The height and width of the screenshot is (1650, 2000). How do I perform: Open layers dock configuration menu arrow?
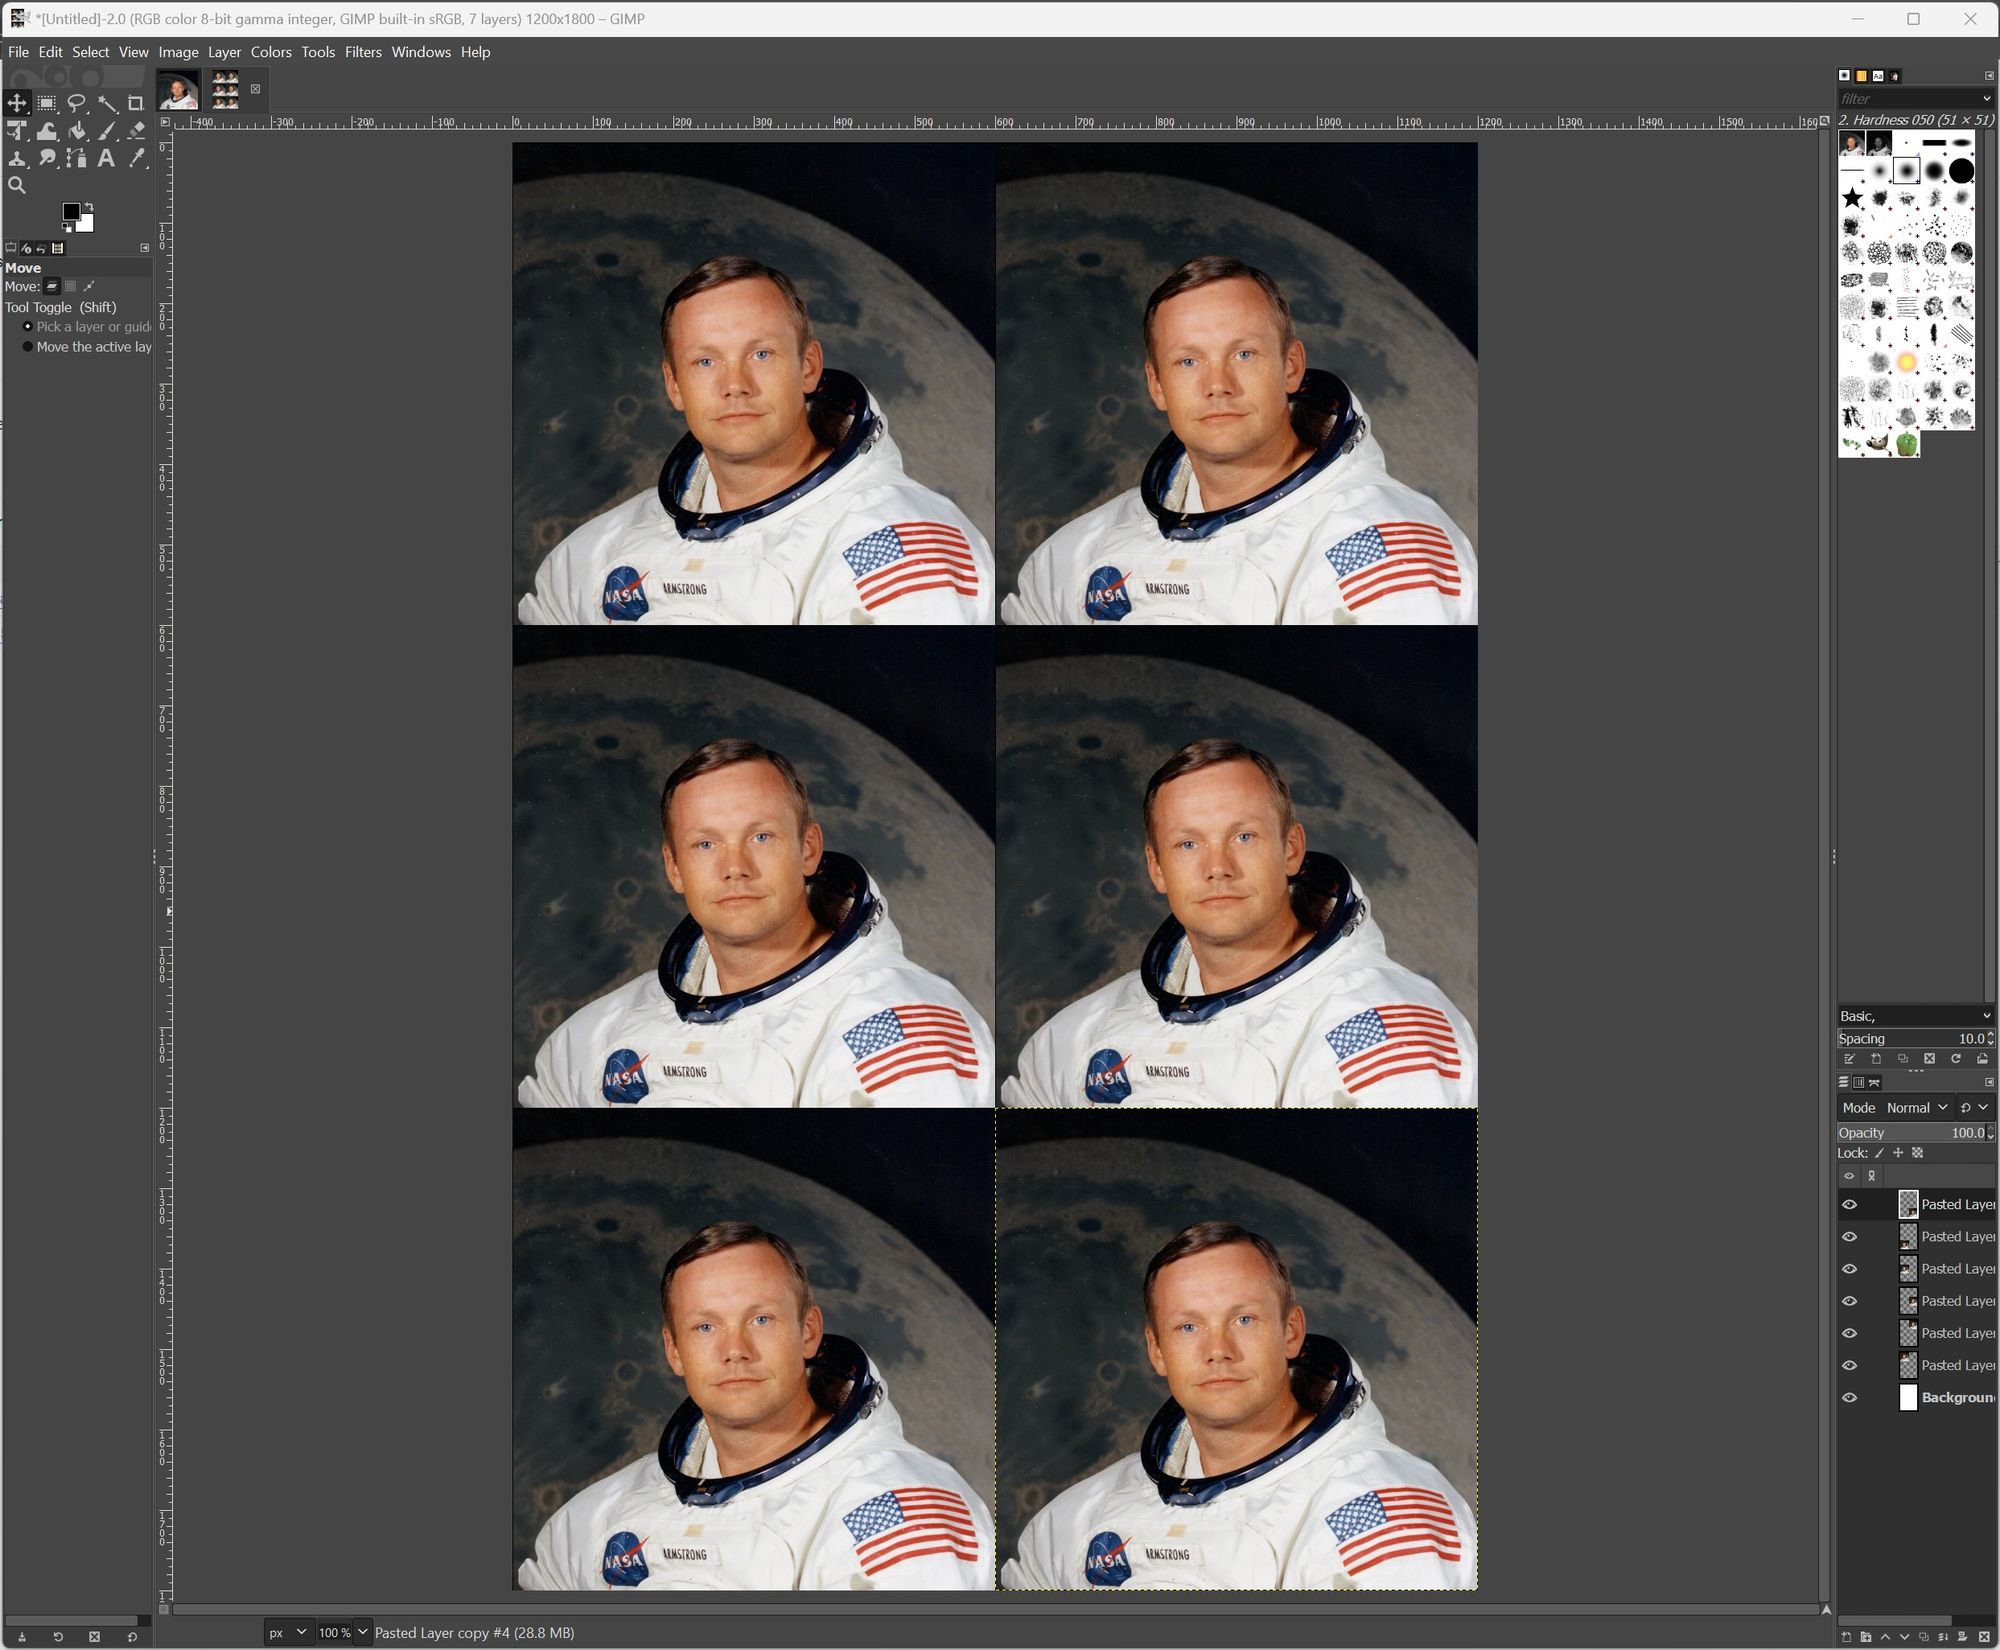[x=1989, y=1082]
